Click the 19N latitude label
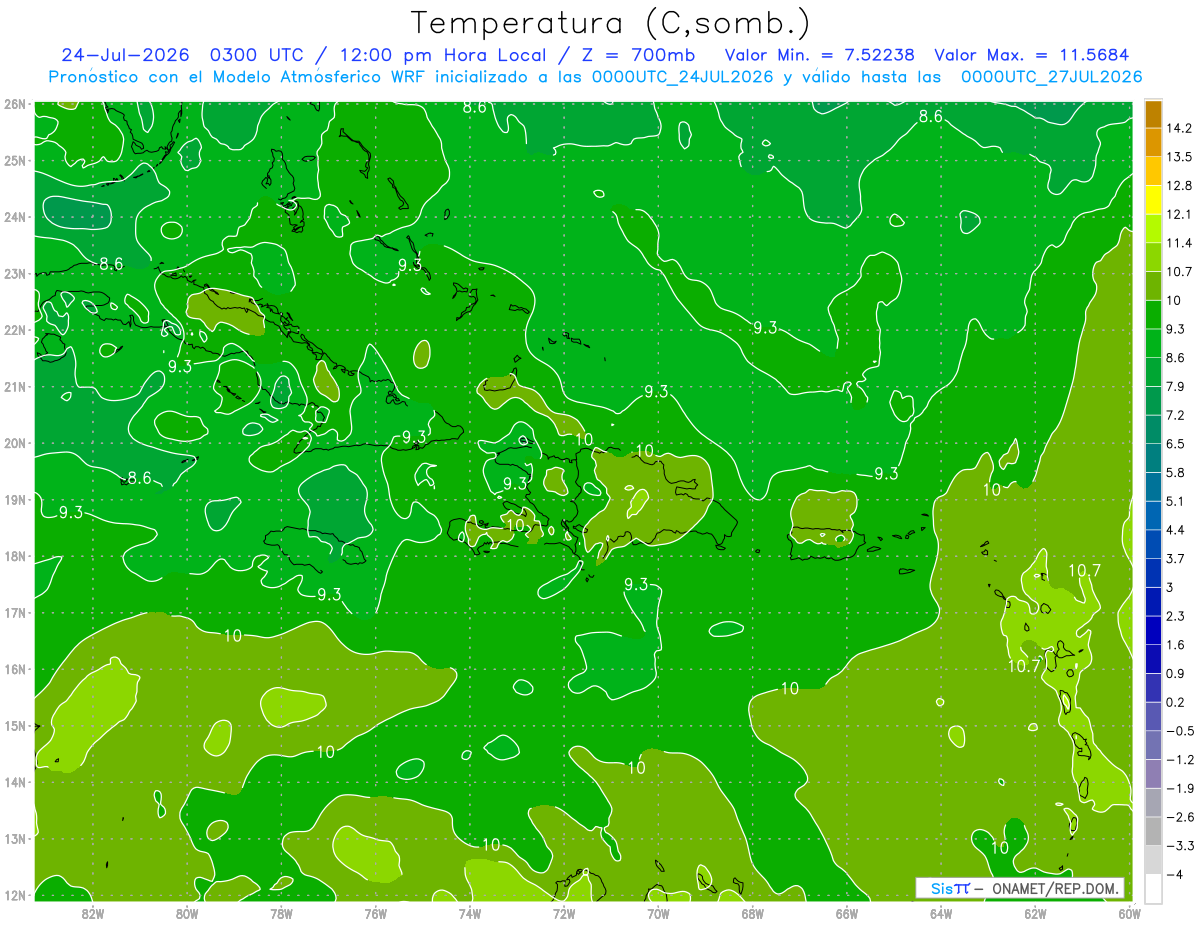The width and height of the screenshot is (1200, 927). click(x=16, y=499)
